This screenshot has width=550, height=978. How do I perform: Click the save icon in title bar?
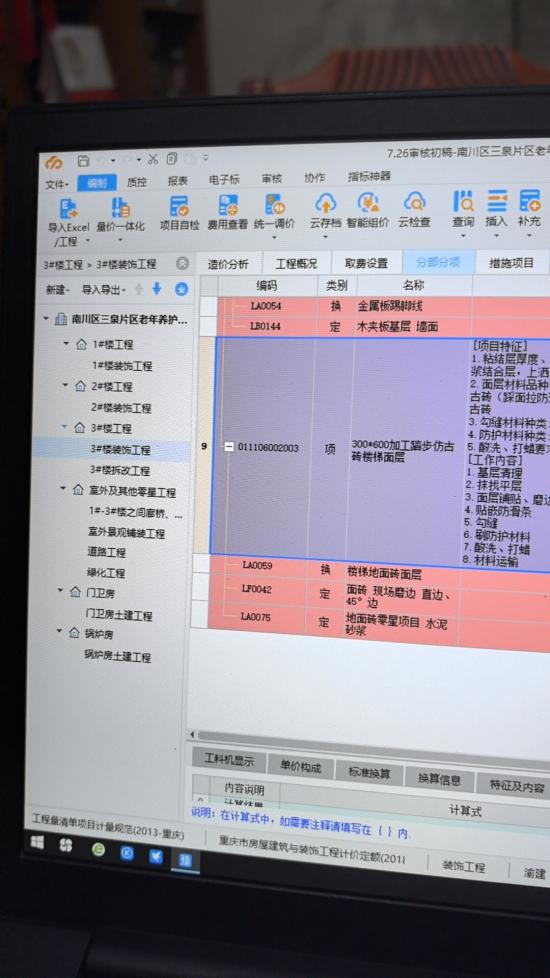[x=84, y=161]
